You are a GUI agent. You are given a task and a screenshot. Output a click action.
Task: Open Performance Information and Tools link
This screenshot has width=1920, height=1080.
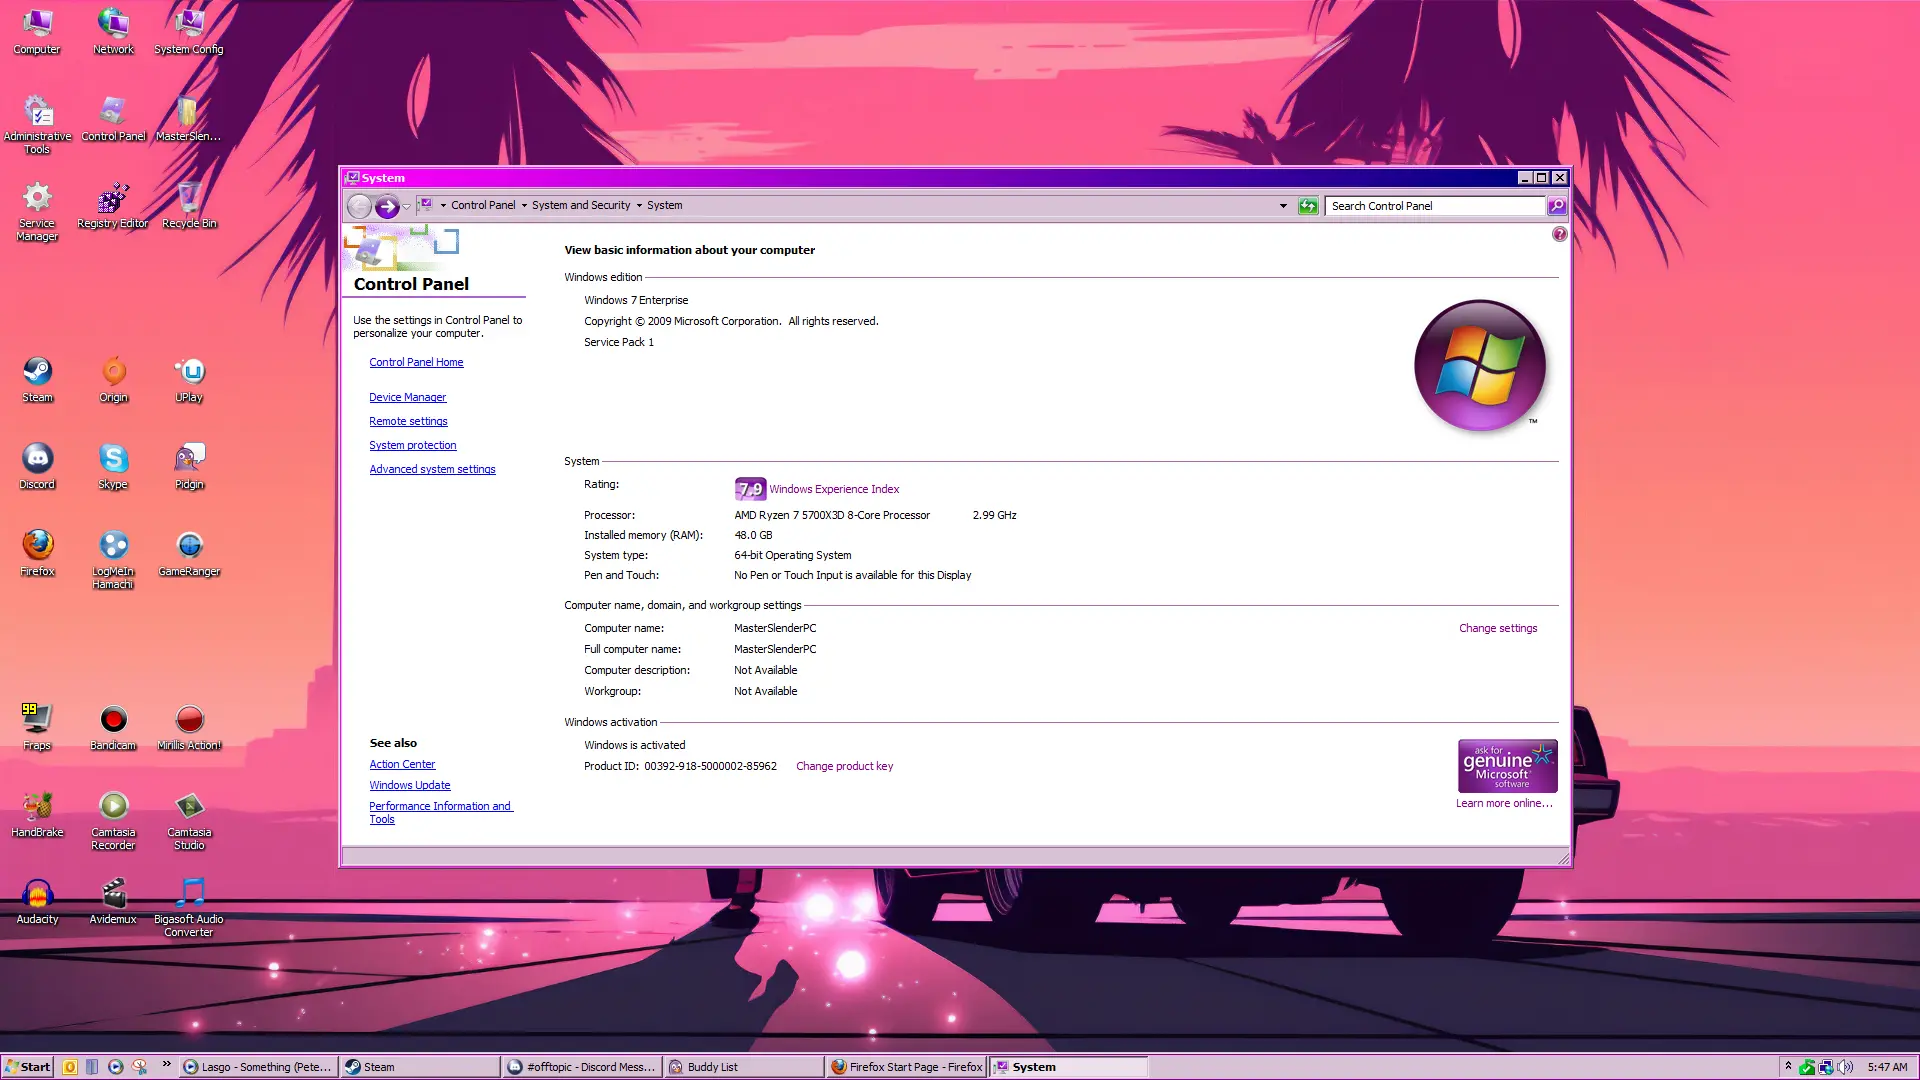[x=440, y=812]
